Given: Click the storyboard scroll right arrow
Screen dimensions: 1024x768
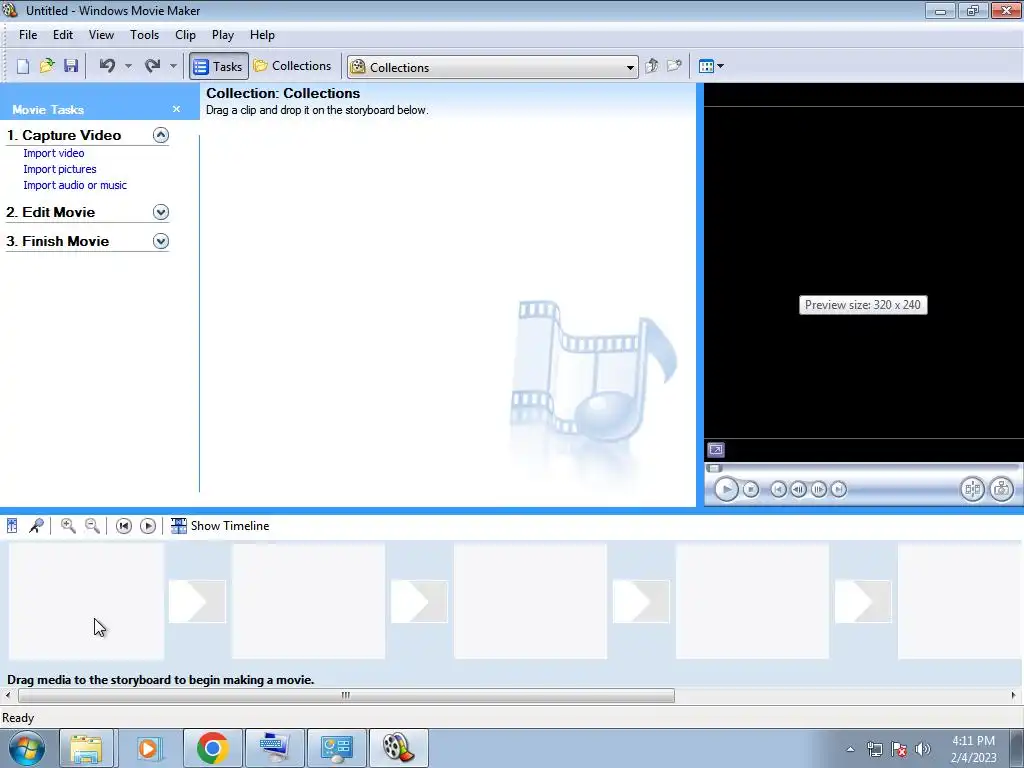Looking at the screenshot, I should pyautogui.click(x=1014, y=696).
